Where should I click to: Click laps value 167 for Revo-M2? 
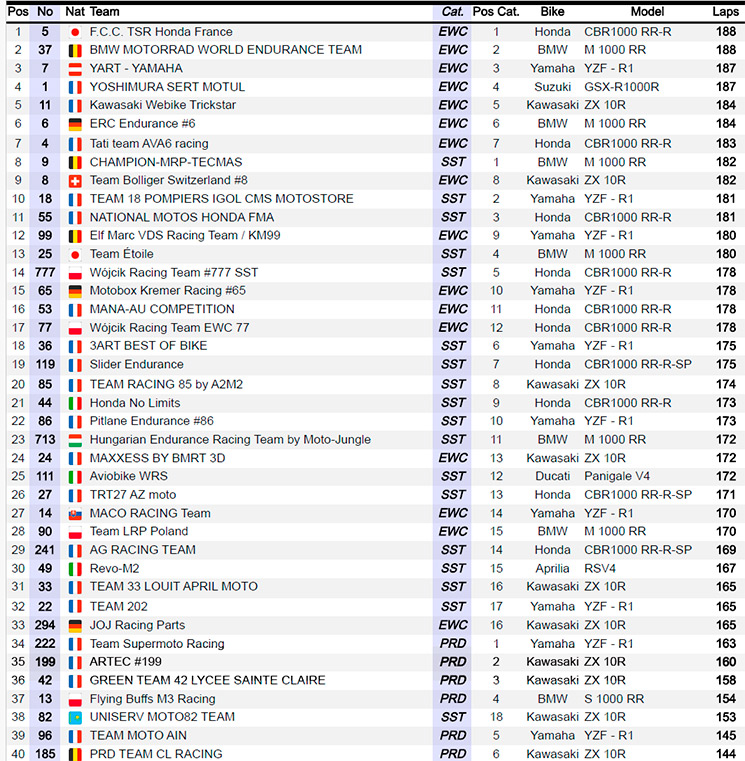[726, 569]
